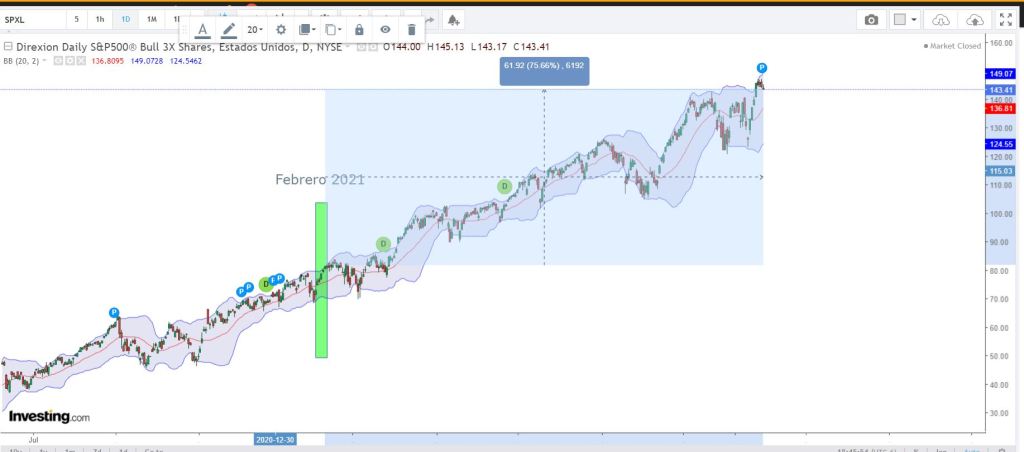
Task: Open the text color tool in floating toolbar
Action: click(203, 30)
